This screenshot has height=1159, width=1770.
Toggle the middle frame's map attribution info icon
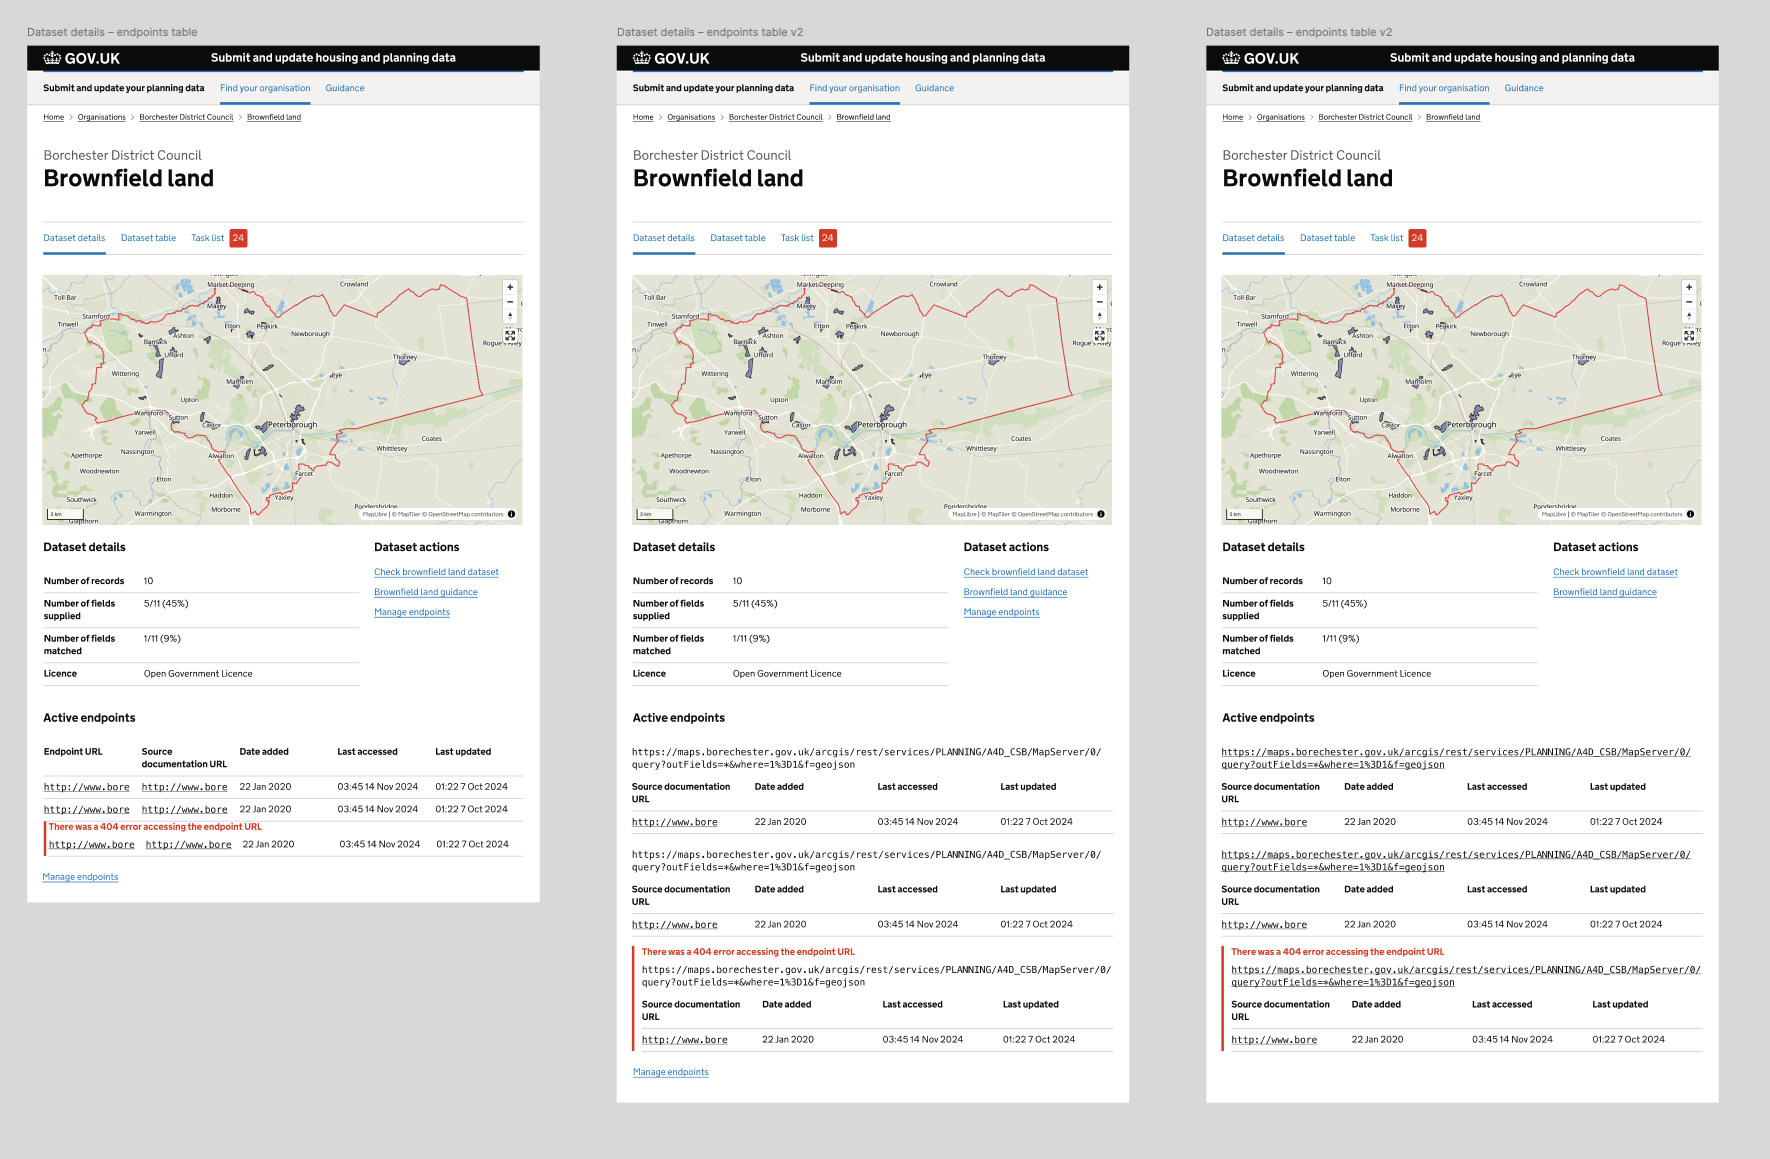point(1101,514)
